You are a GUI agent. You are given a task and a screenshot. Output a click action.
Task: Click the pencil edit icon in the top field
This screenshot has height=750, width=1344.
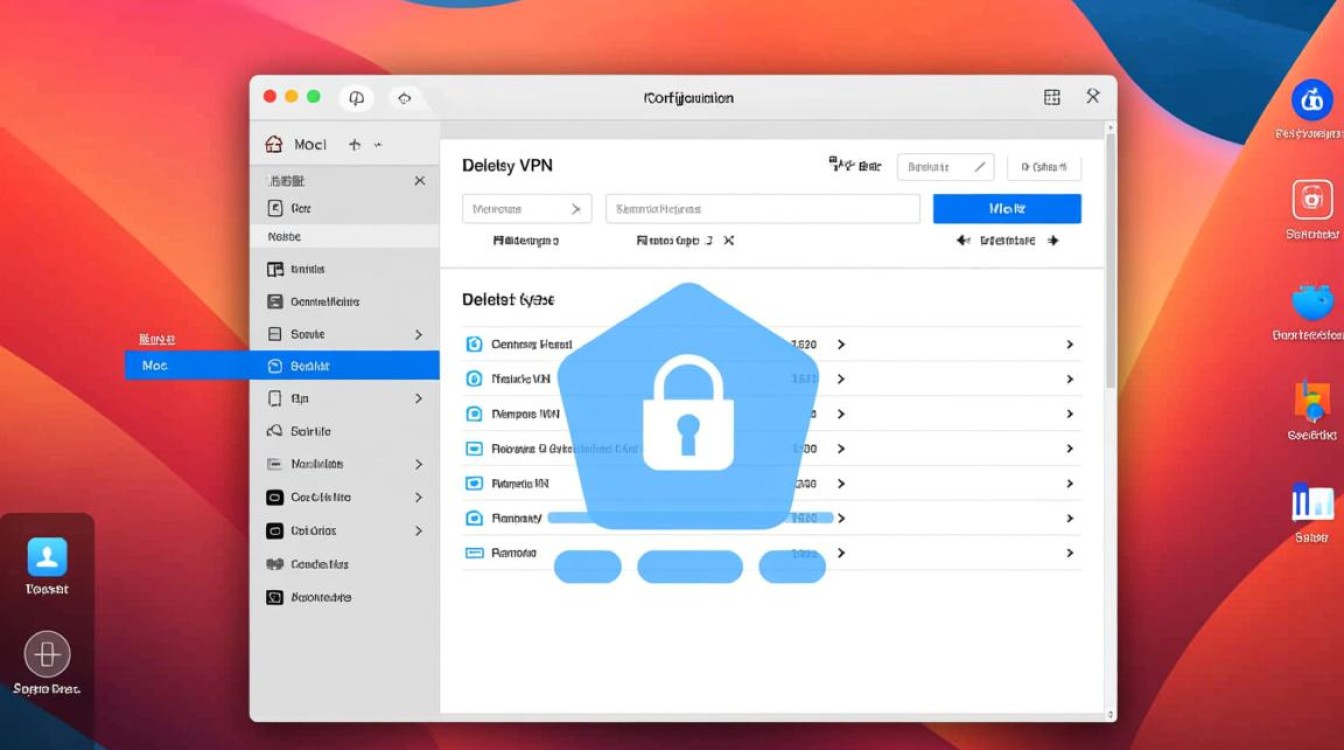981,167
